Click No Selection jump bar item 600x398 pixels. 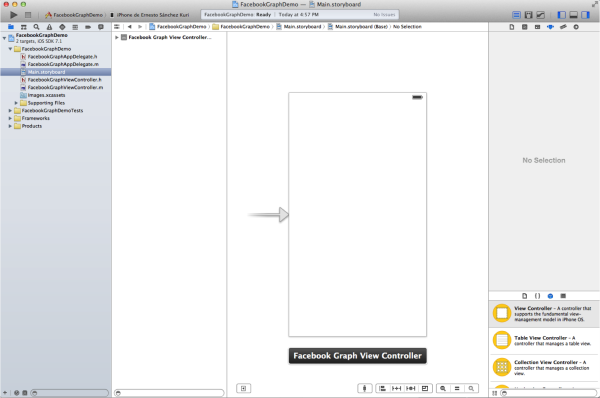407,27
